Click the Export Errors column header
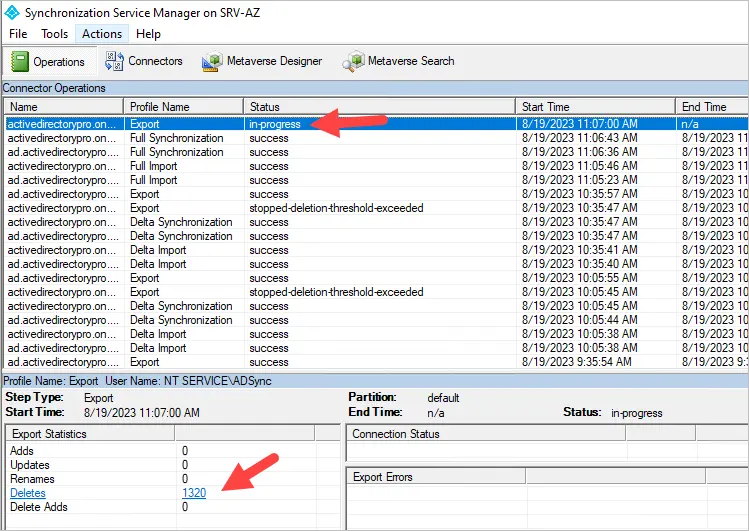The image size is (749, 531). point(436,477)
